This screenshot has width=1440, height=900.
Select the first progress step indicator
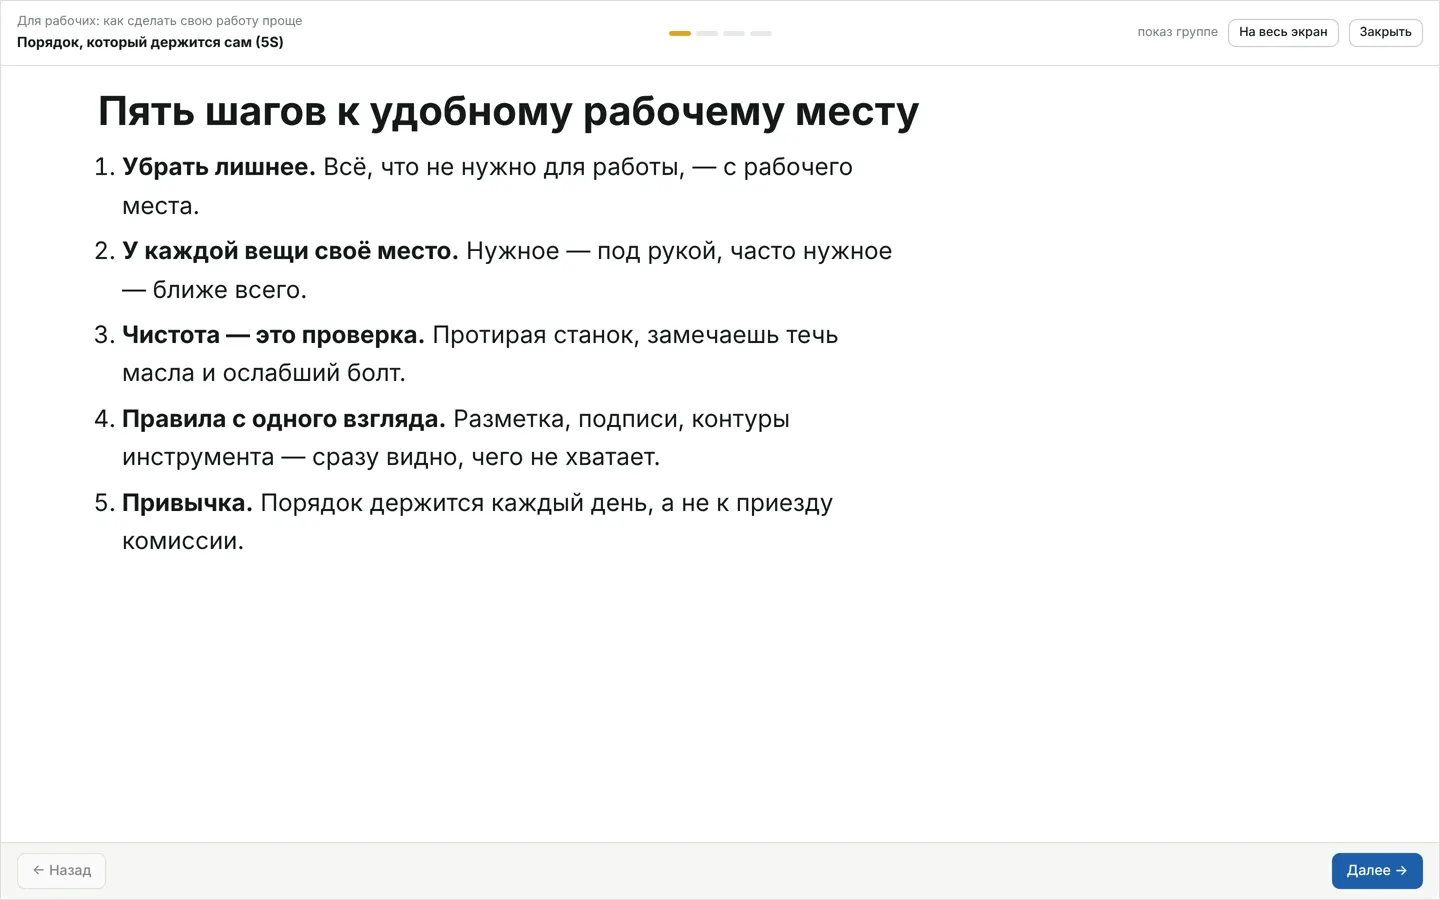pos(680,33)
